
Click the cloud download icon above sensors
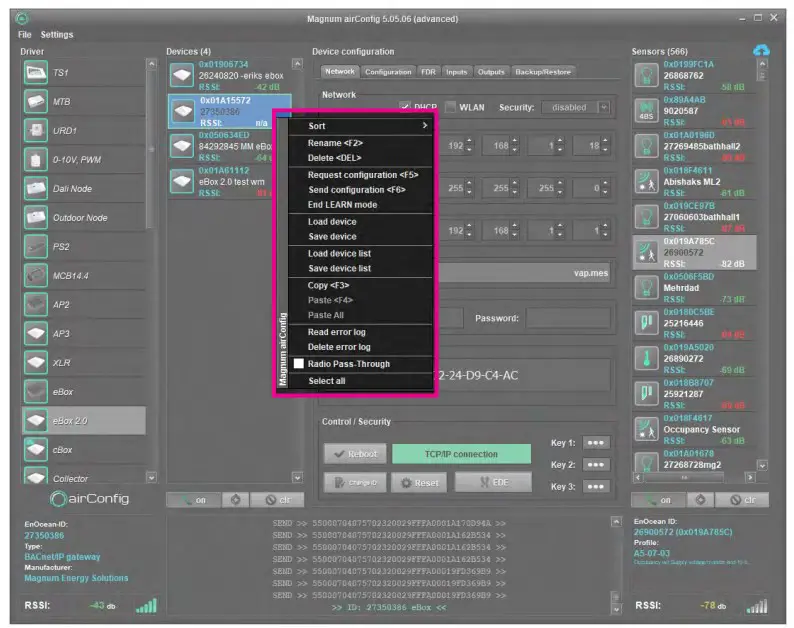point(761,50)
